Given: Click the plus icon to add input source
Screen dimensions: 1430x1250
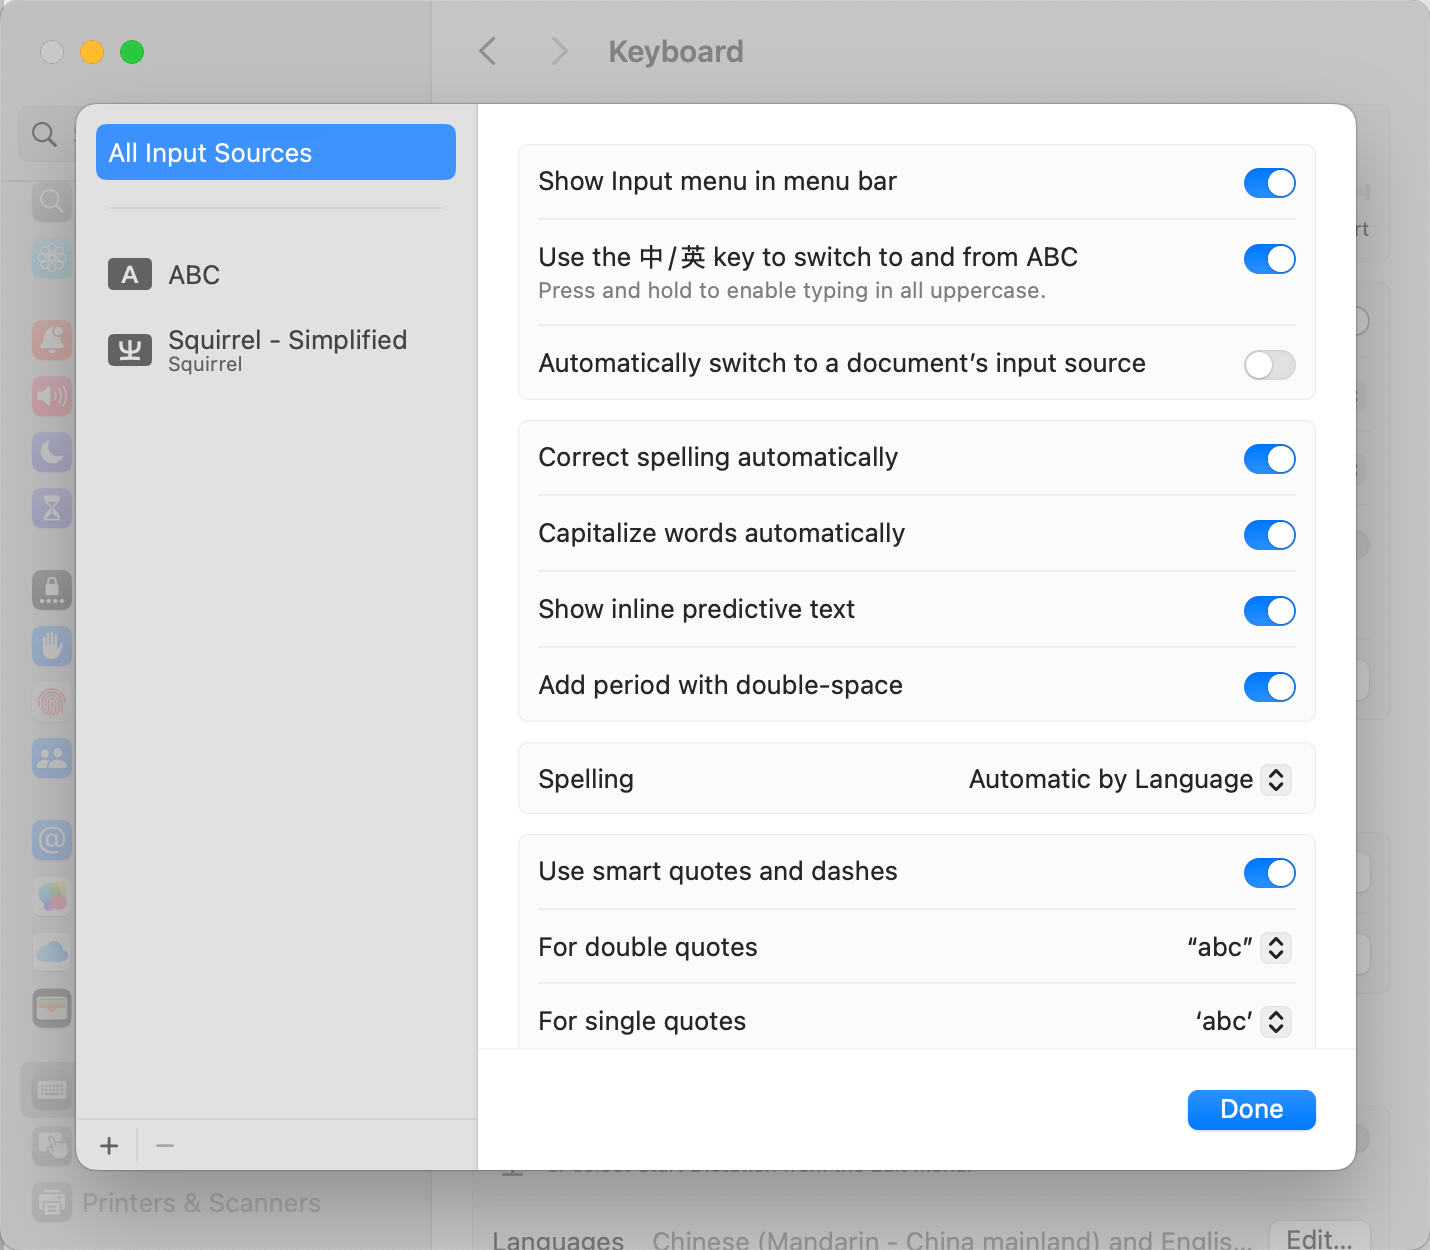Looking at the screenshot, I should point(109,1145).
